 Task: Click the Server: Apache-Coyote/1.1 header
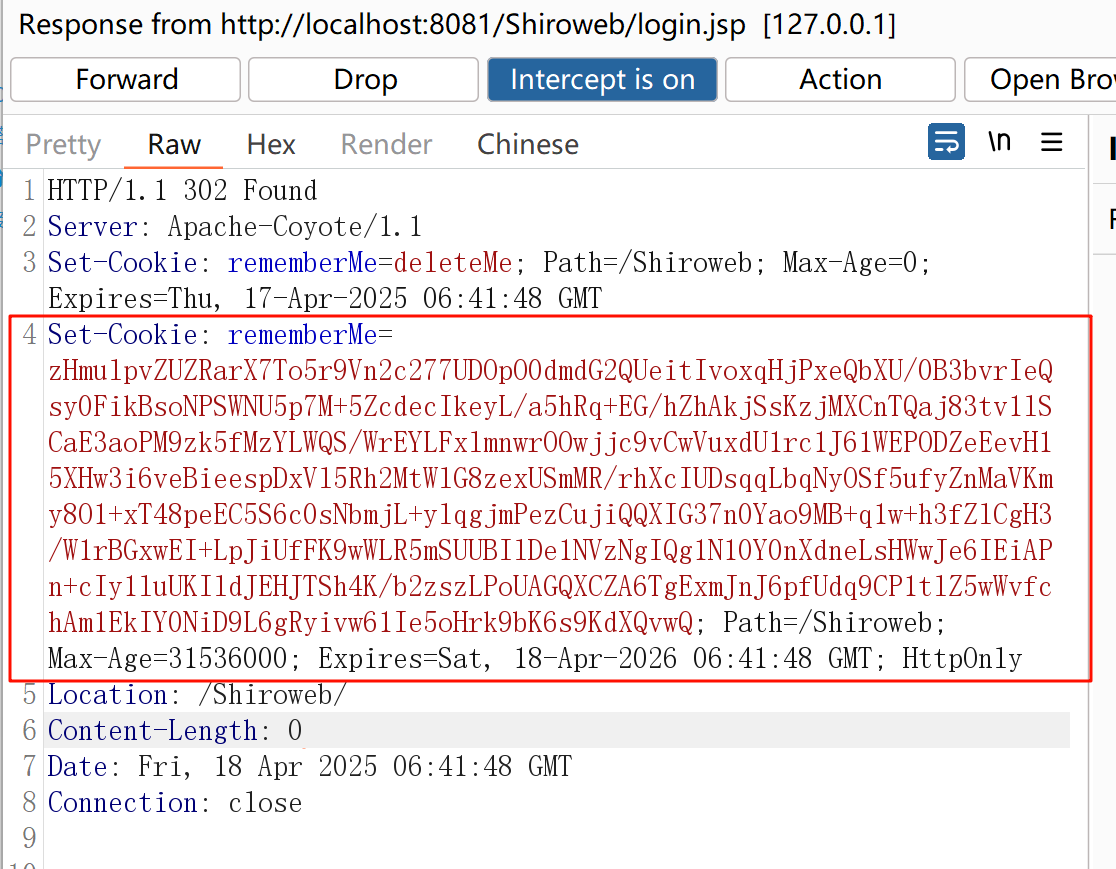click(234, 227)
